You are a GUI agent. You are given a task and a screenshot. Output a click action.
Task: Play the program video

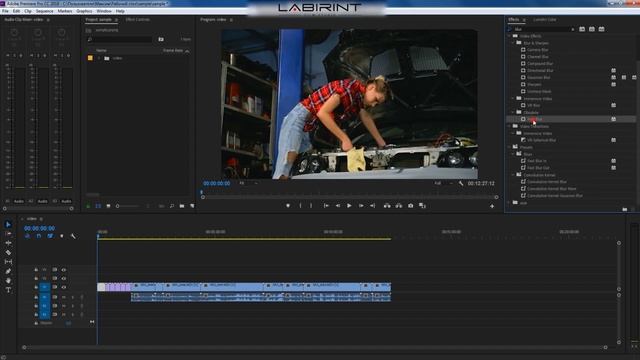[349, 206]
